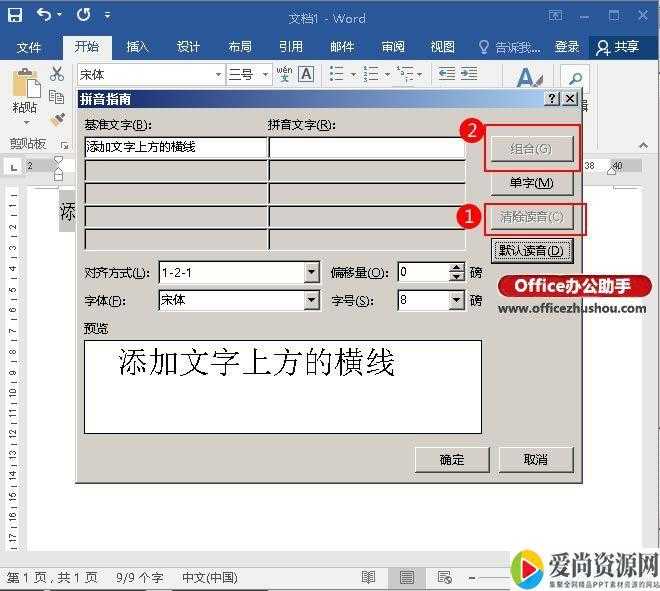Click the Bullets list icon
This screenshot has width=660, height=591.
click(336, 74)
